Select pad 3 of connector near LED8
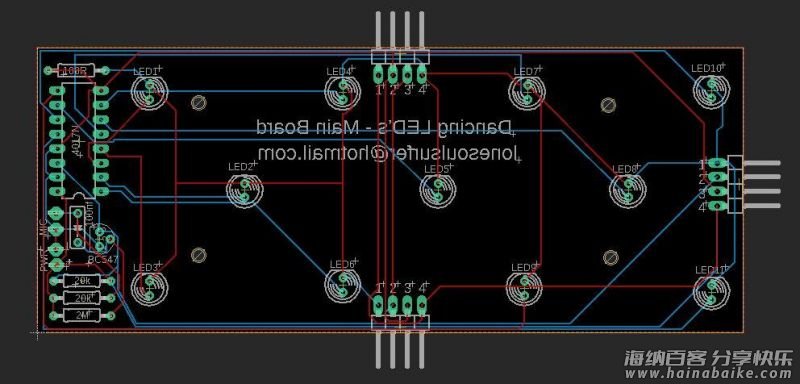Viewport: 800px width, 384px height. coord(716,191)
